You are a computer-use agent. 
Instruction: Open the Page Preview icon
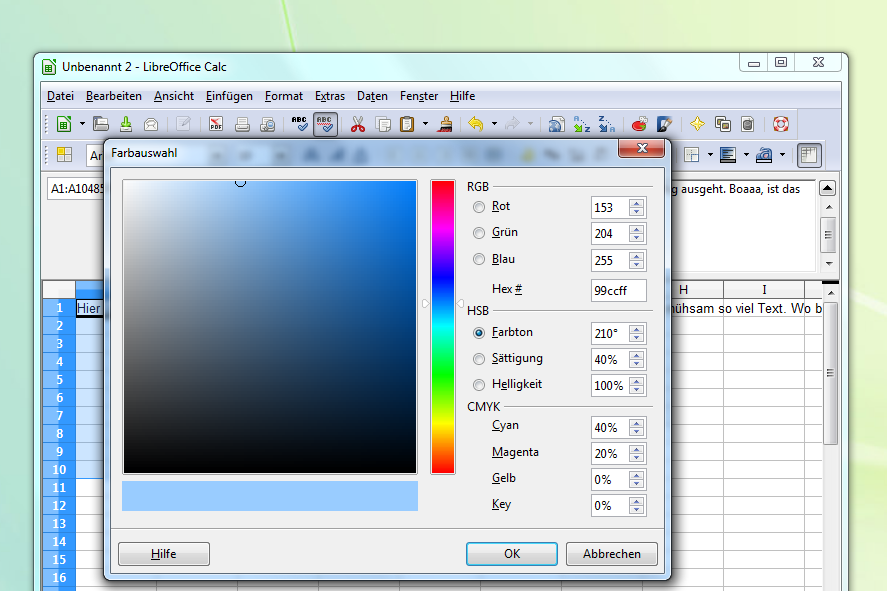[x=268, y=124]
